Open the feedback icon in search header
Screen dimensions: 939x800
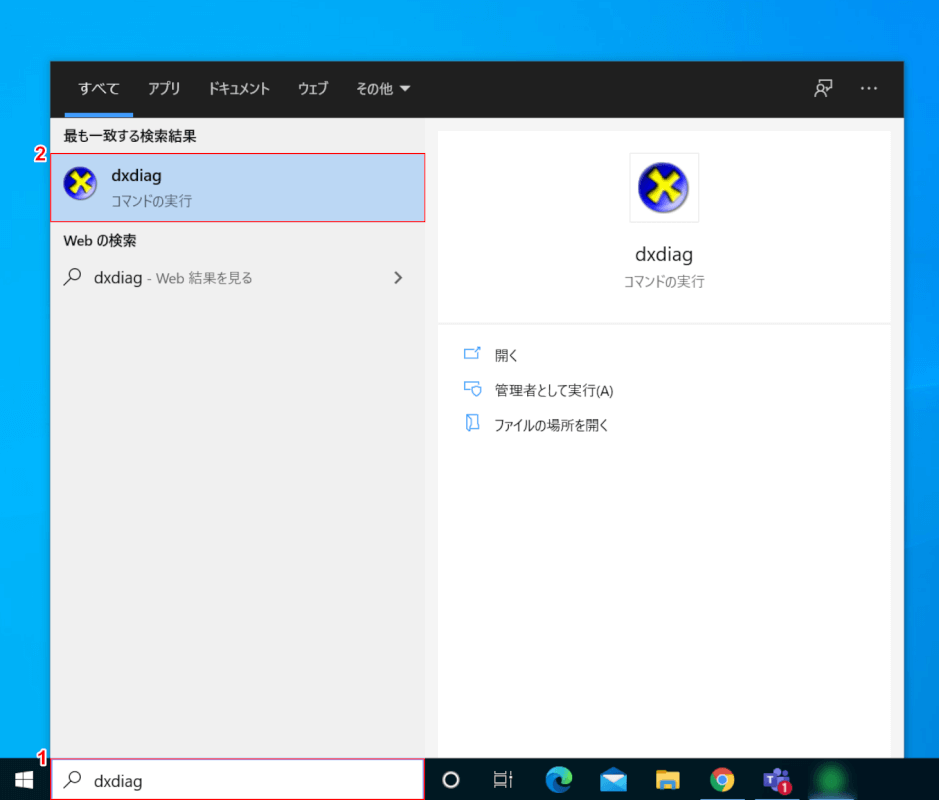pos(823,89)
